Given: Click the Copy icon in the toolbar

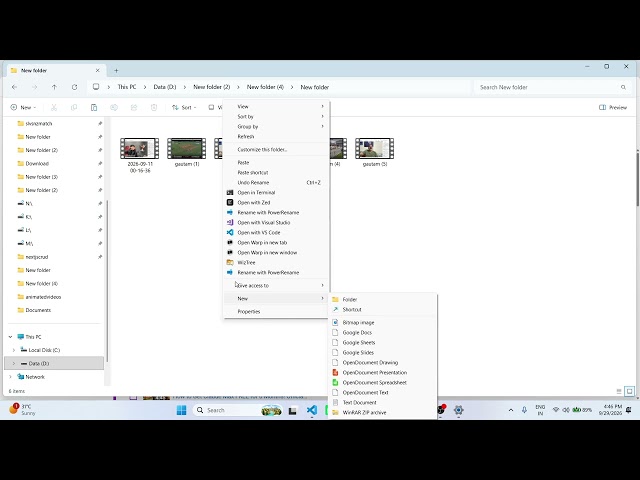Looking at the screenshot, I should [x=74, y=107].
